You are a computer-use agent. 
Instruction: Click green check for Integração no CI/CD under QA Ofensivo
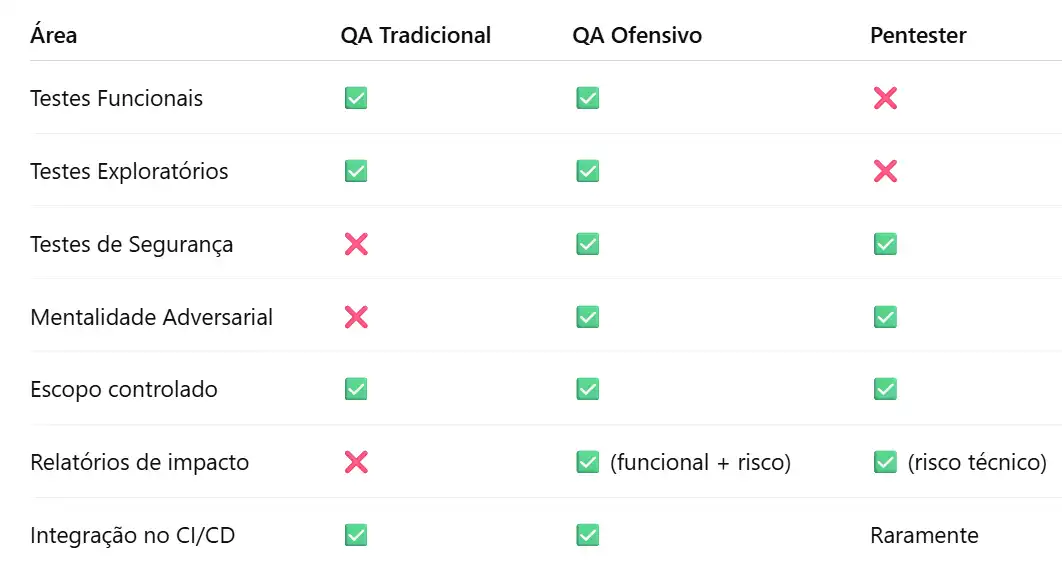pos(587,535)
